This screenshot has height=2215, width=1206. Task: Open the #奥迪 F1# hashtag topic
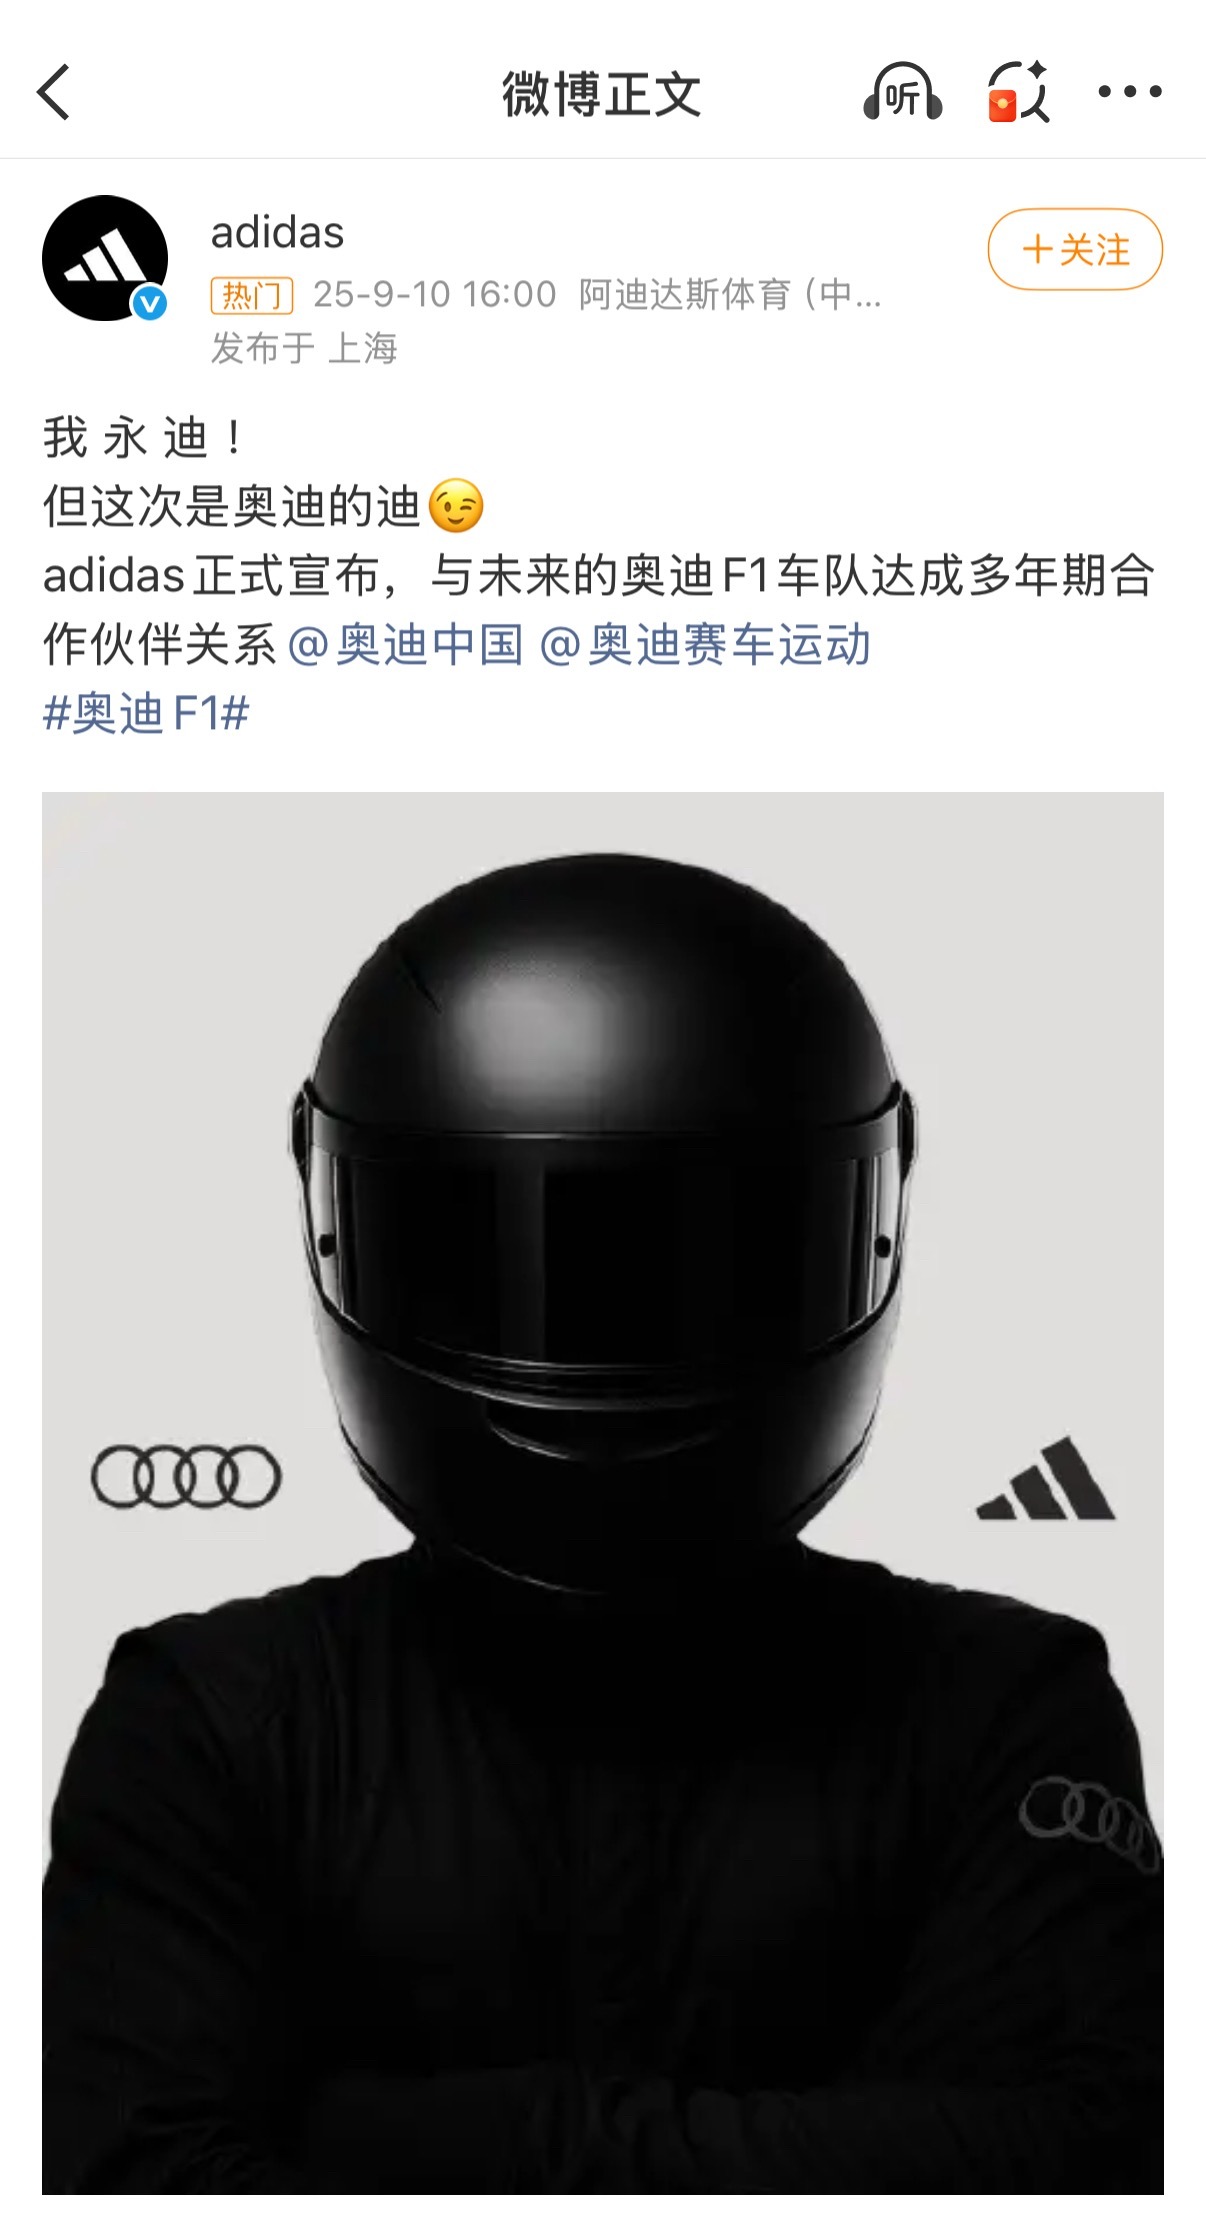tap(146, 714)
